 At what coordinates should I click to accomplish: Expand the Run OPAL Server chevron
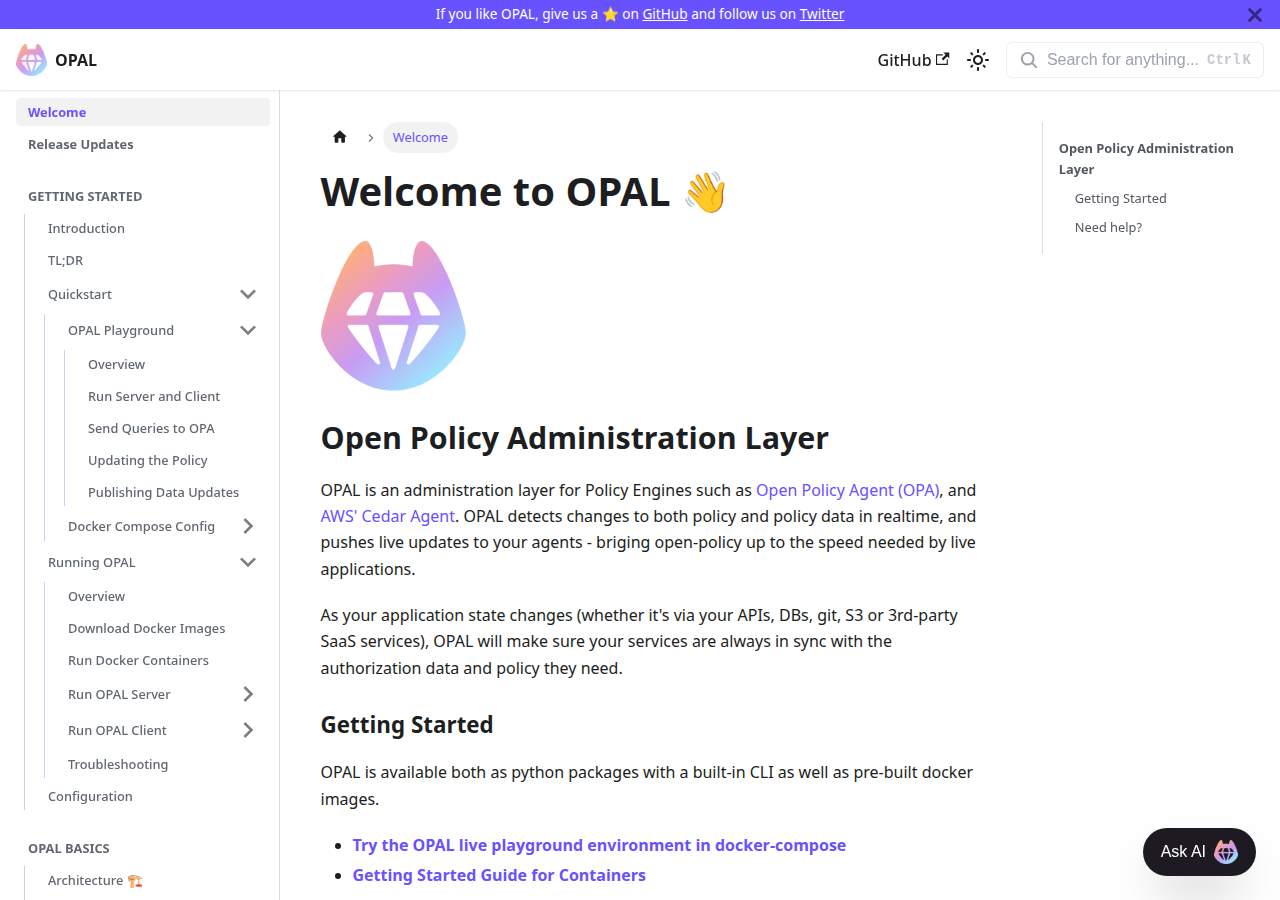coord(248,694)
